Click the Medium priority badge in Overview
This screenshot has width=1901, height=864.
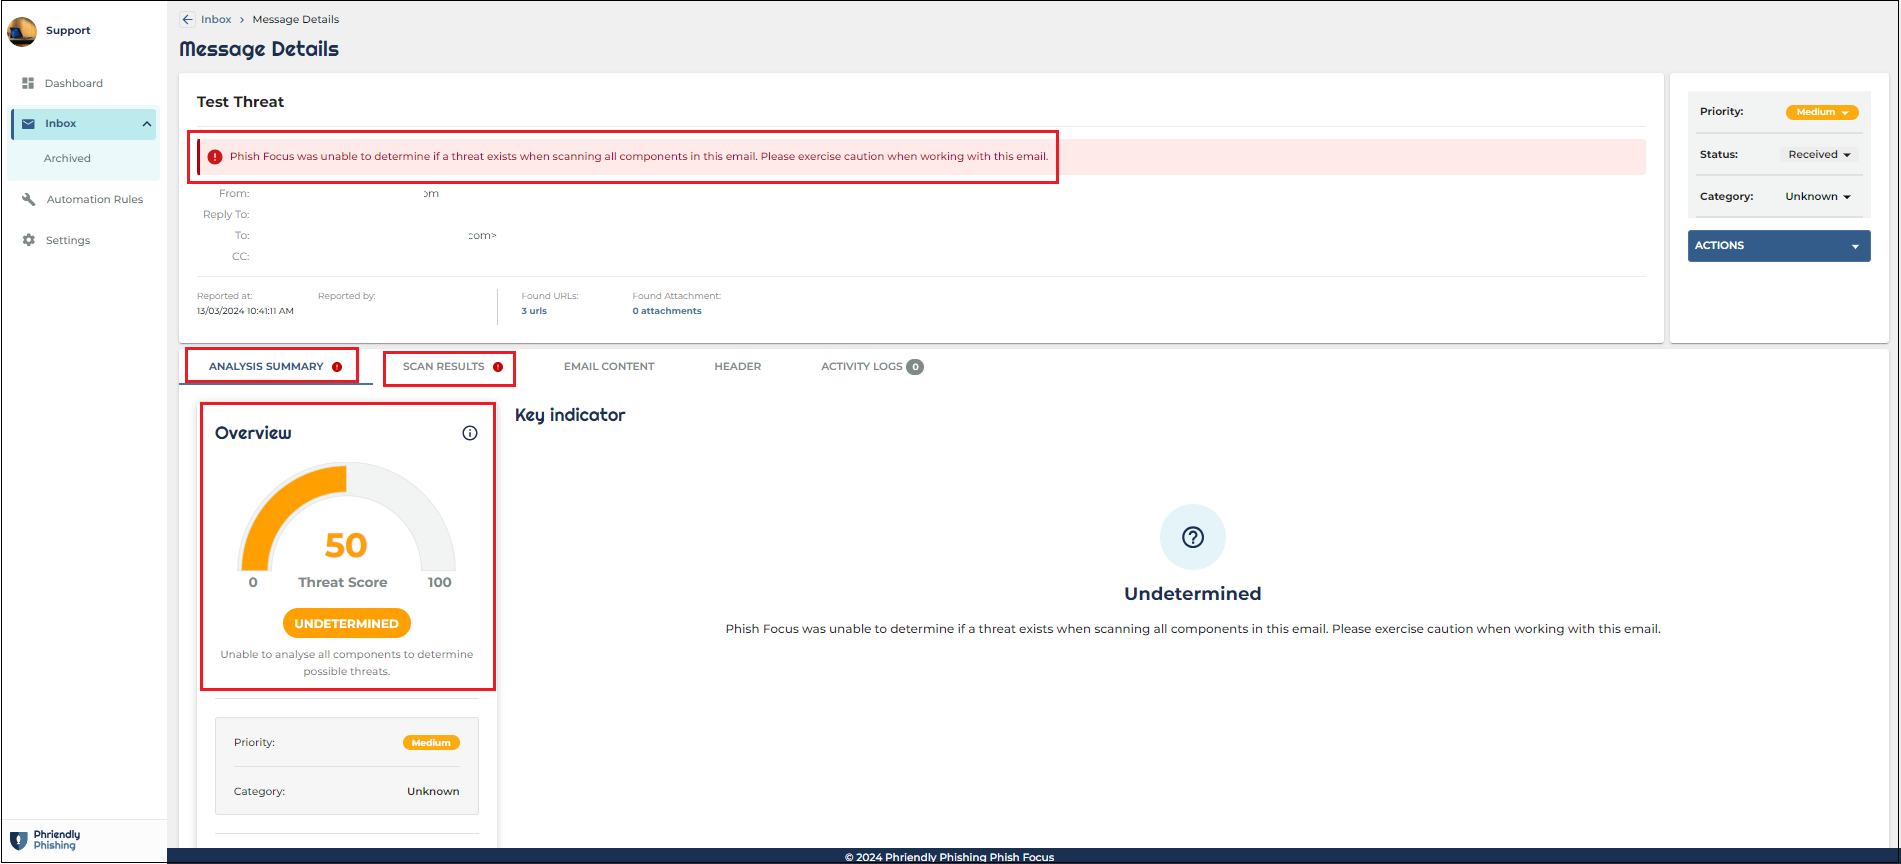431,743
